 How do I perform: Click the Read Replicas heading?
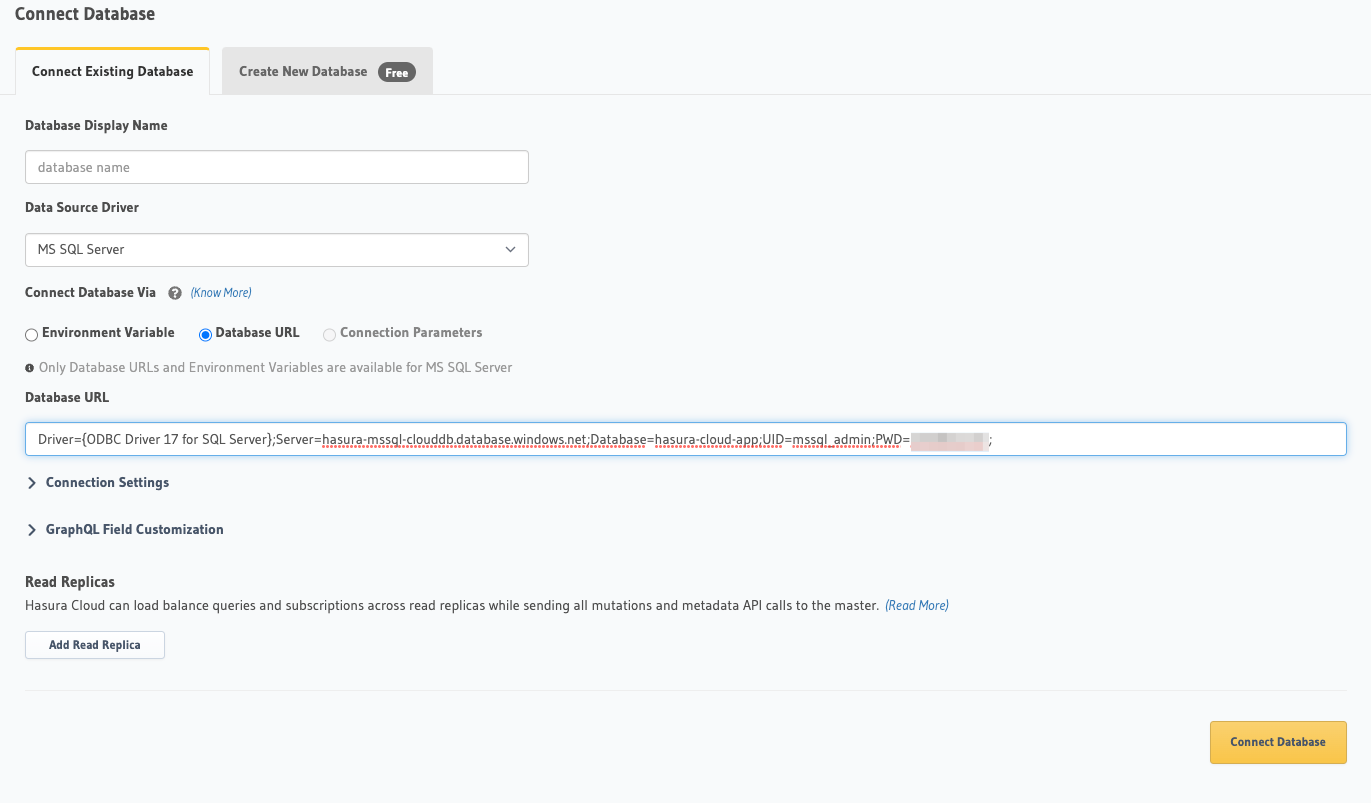[x=70, y=582]
